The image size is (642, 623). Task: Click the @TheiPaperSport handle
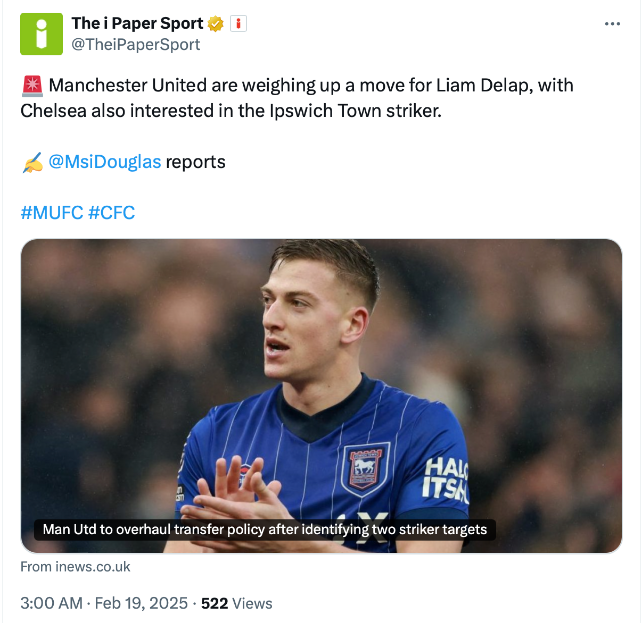(135, 44)
